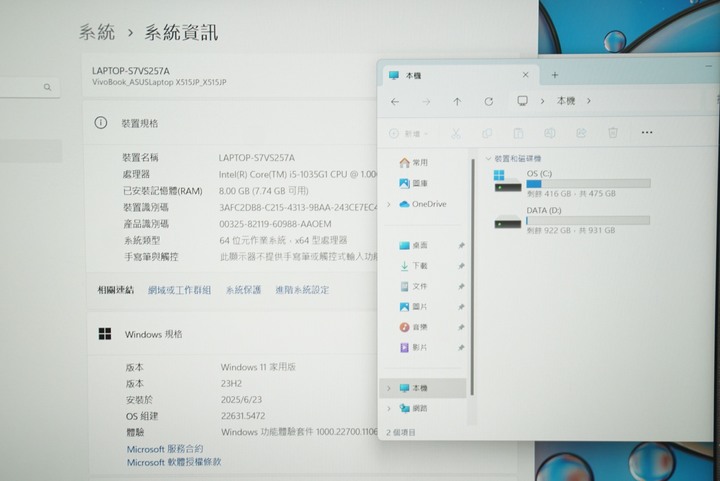The width and height of the screenshot is (720, 481).
Task: Expand the 本機 tree node chevron
Action: pos(389,388)
